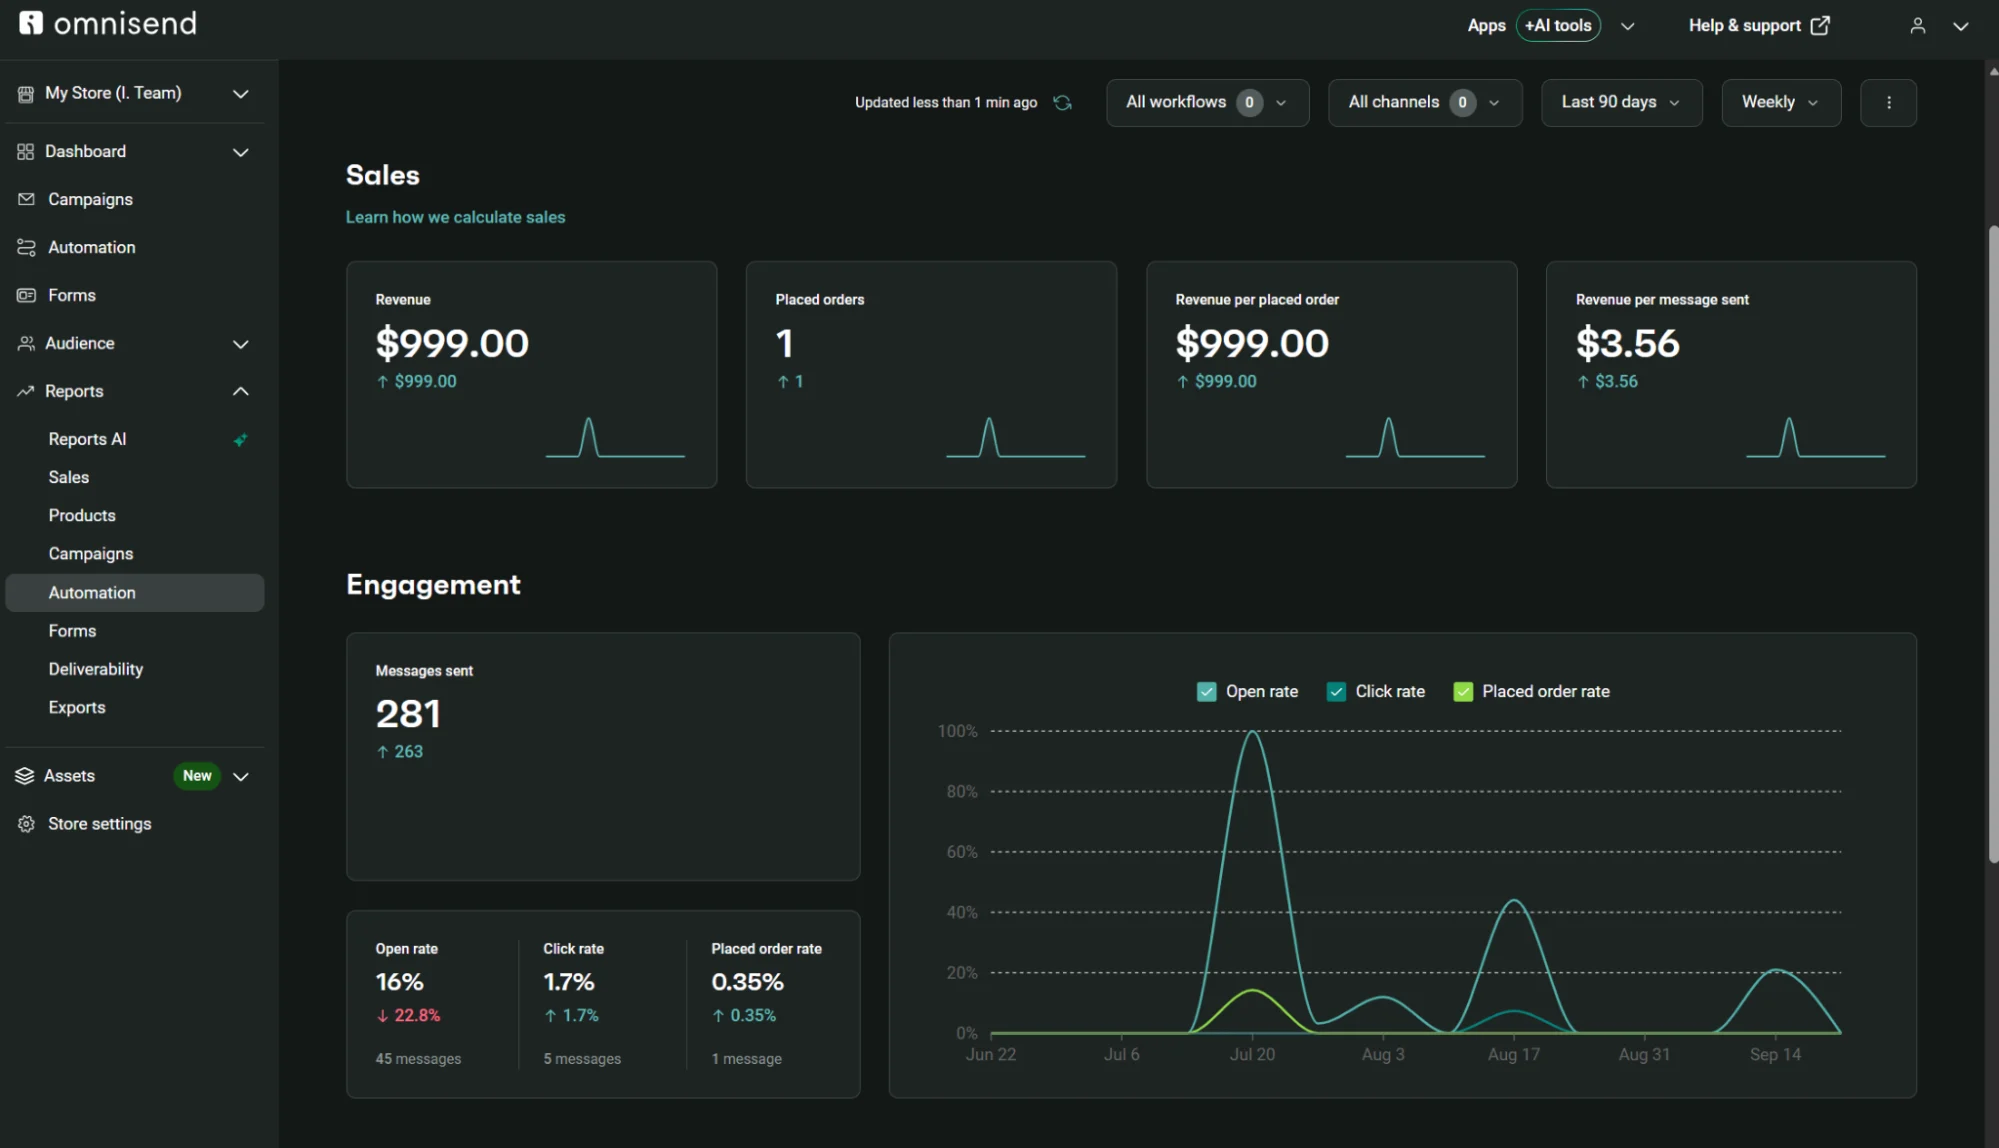Image resolution: width=1999 pixels, height=1148 pixels.
Task: Click the Dashboard grid icon
Action: point(26,152)
